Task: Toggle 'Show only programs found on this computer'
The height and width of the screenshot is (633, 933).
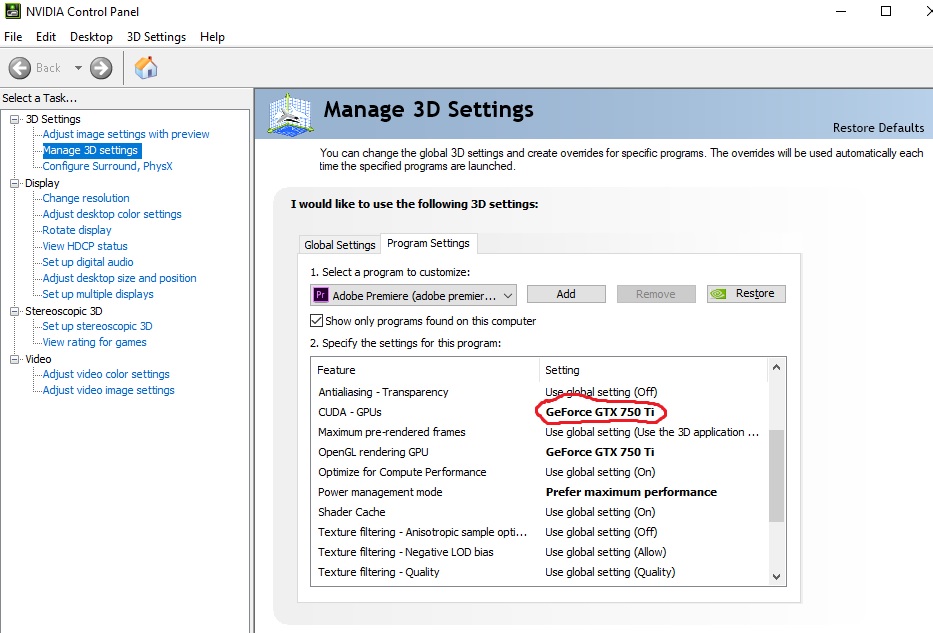Action: 317,321
